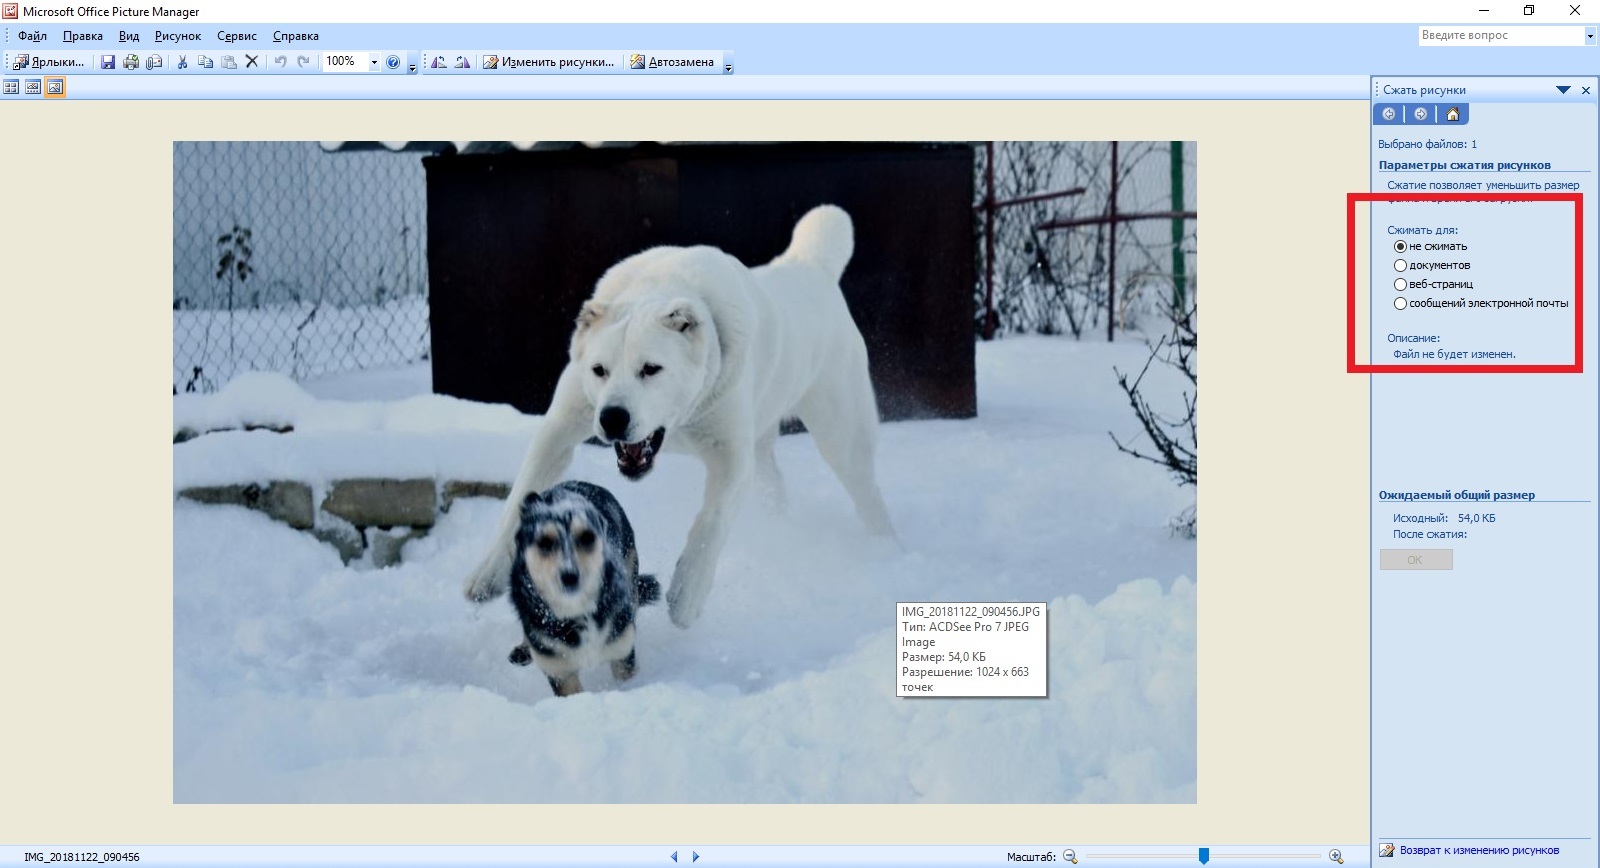Switch to Filmstrip view icon
This screenshot has width=1600, height=868.
click(33, 87)
